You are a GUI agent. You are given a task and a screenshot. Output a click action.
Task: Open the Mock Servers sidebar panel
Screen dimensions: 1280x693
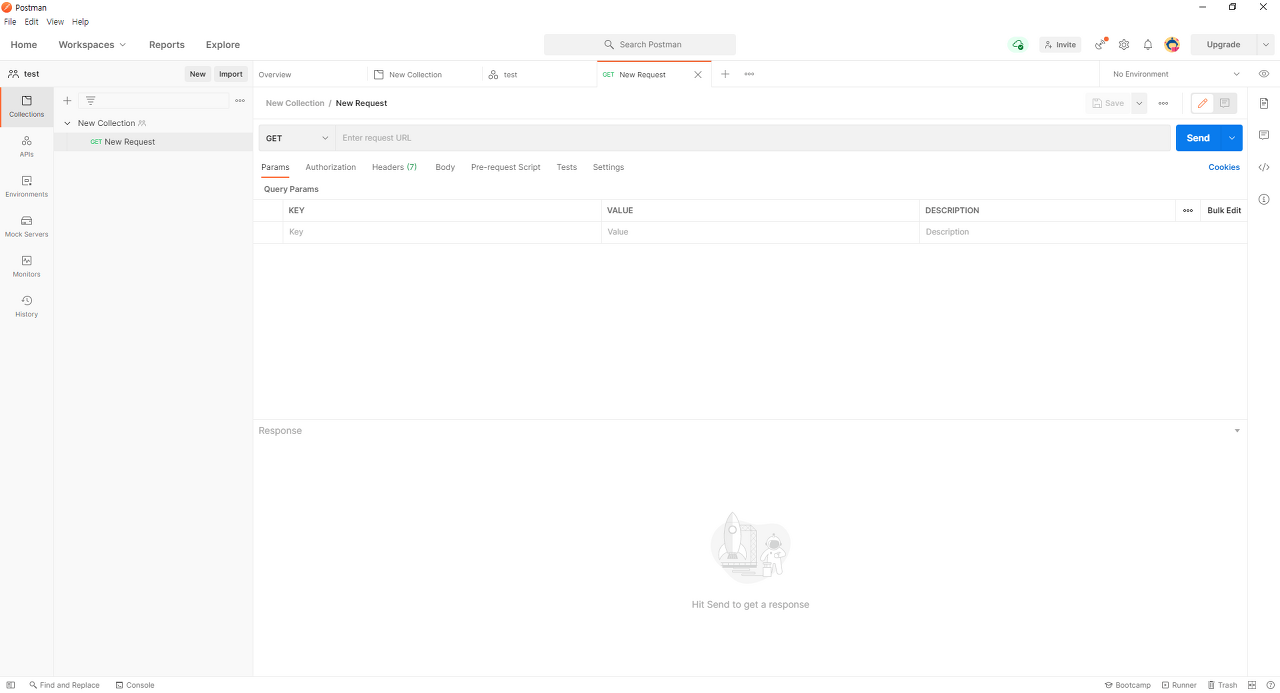(x=27, y=227)
